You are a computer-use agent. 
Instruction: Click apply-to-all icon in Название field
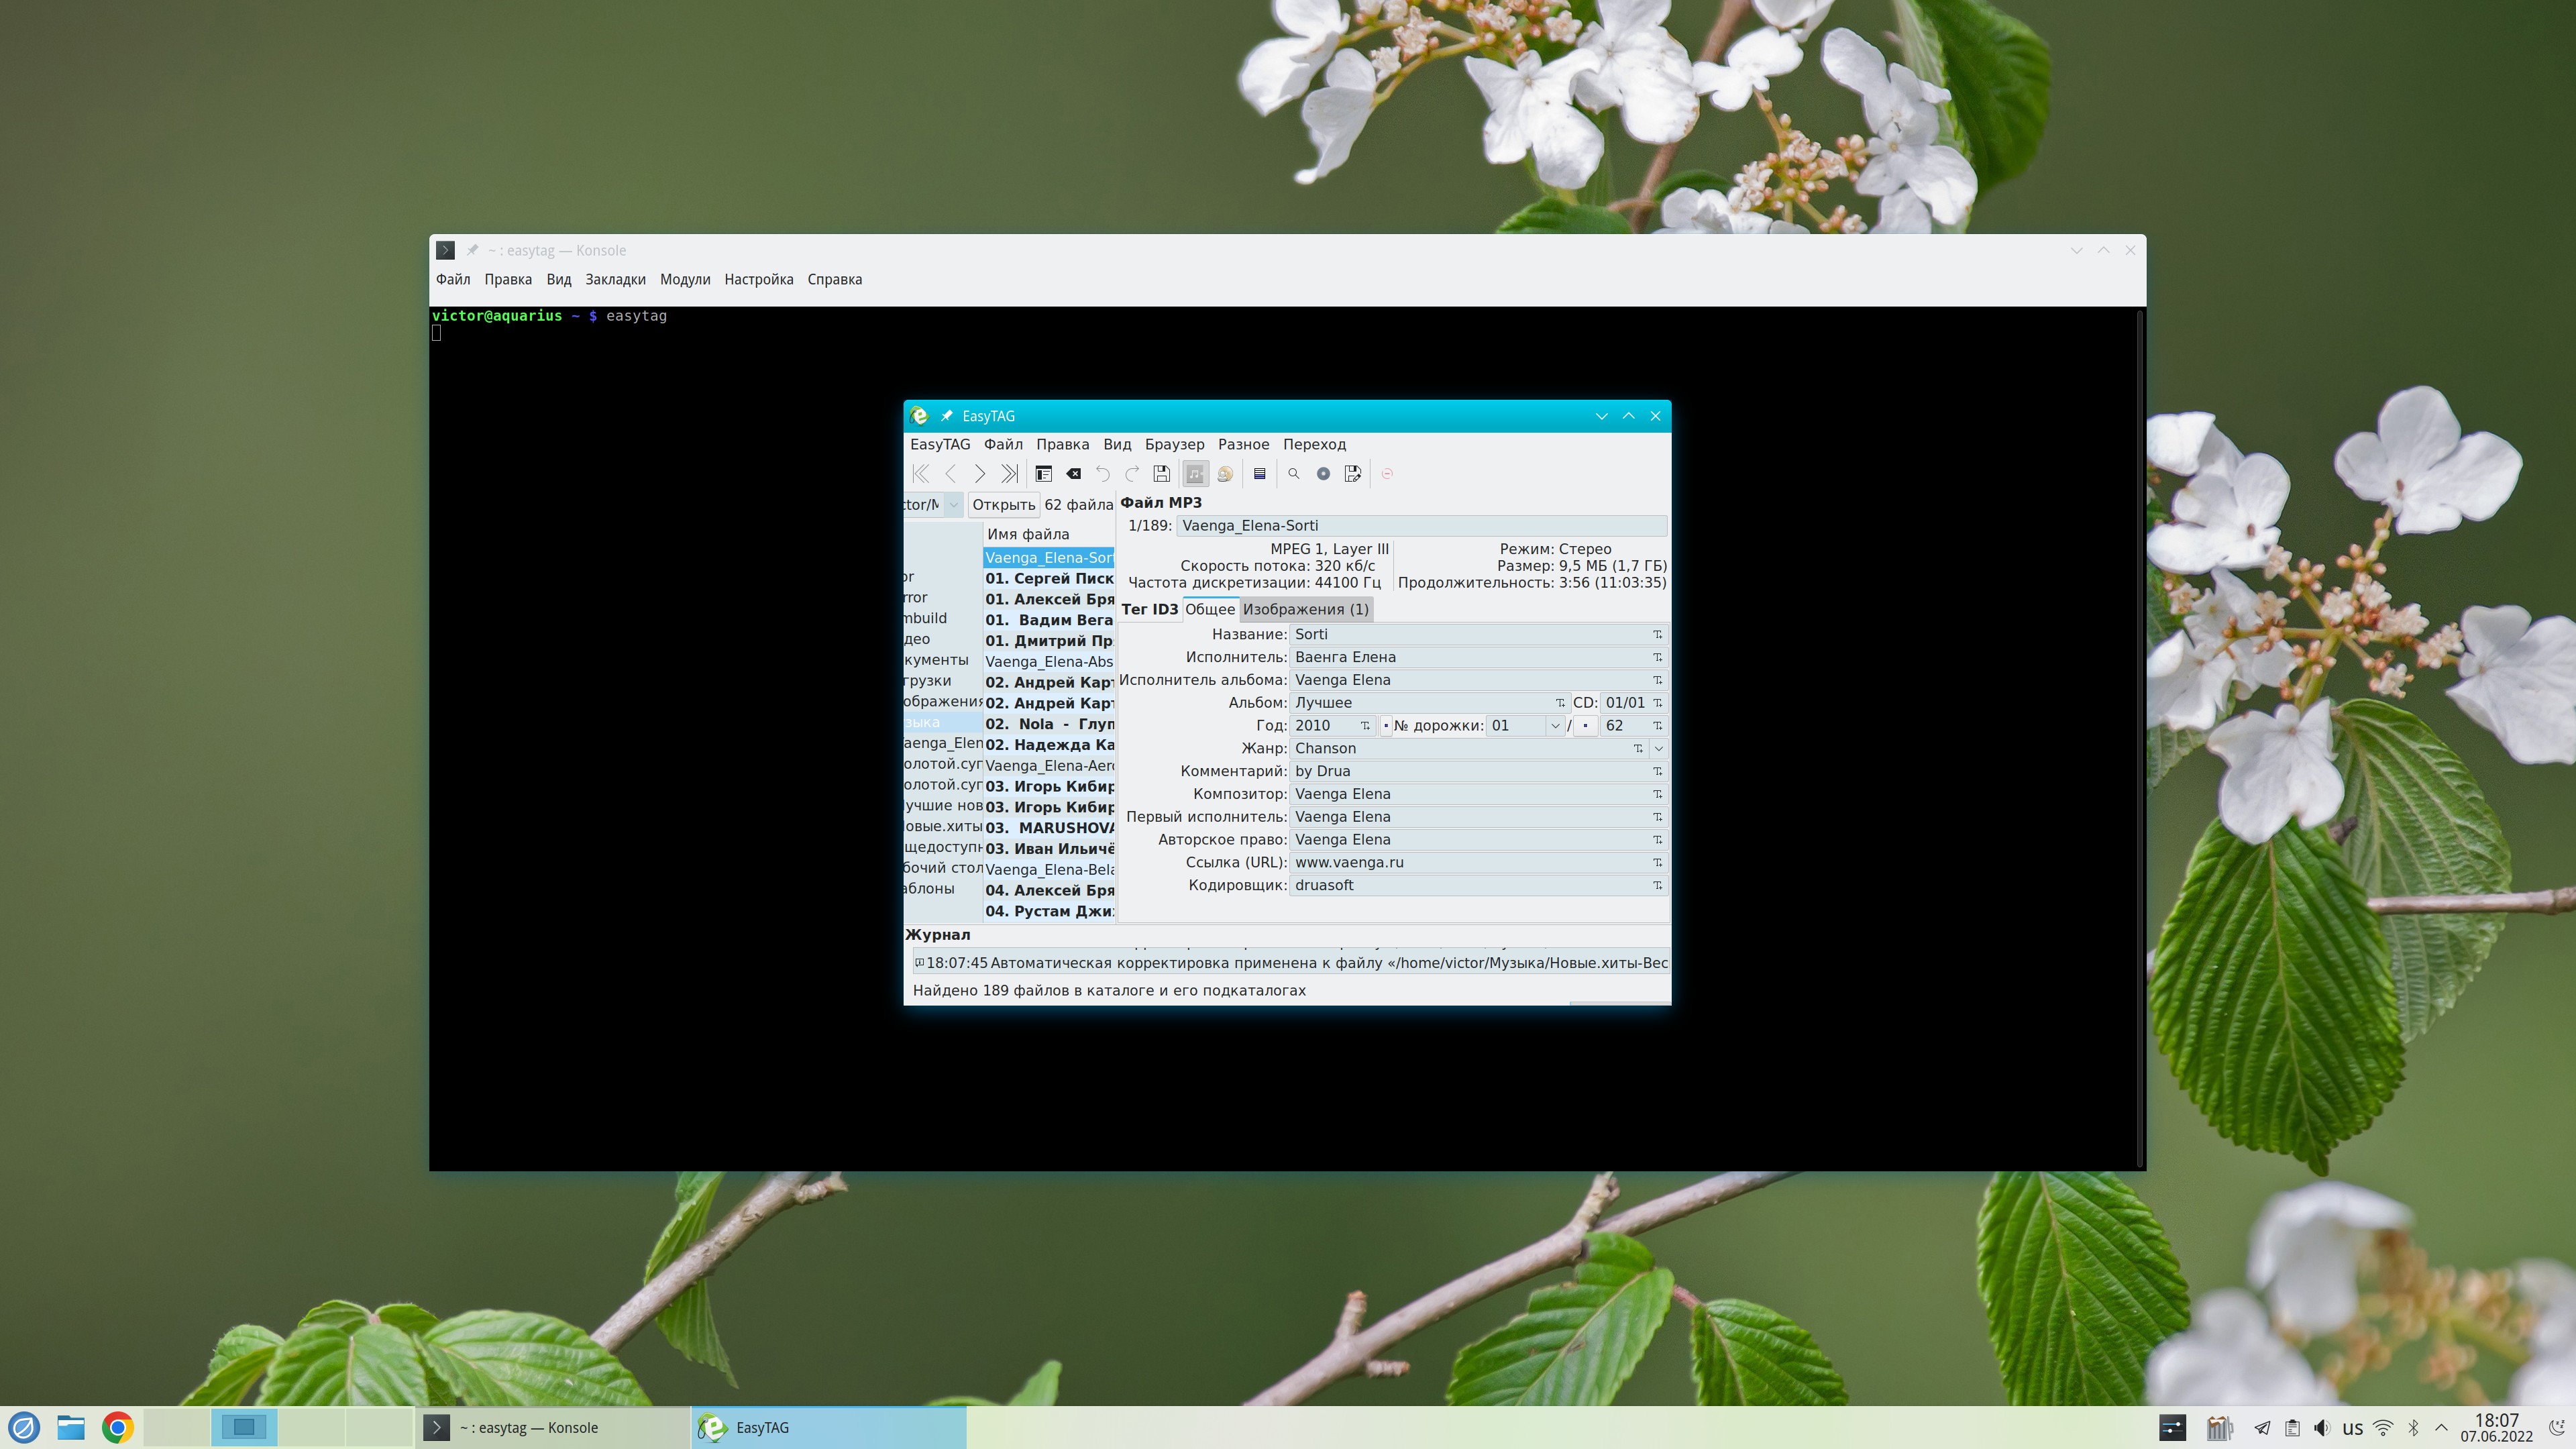[1657, 635]
